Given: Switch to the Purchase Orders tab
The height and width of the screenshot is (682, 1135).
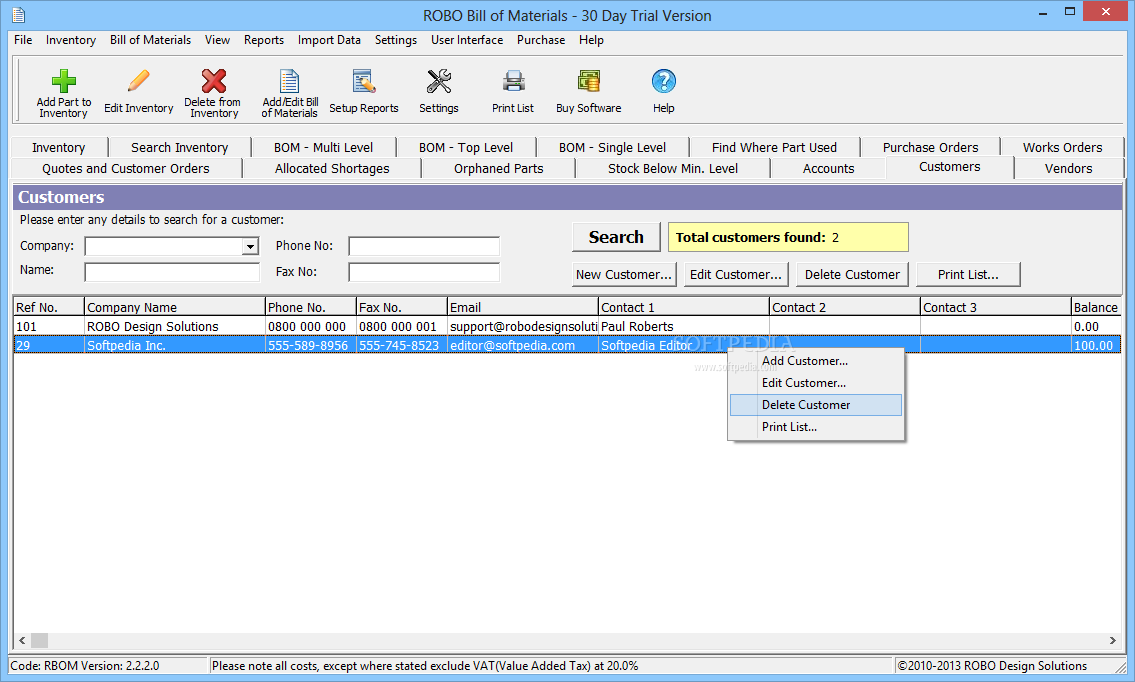Looking at the screenshot, I should 930,148.
